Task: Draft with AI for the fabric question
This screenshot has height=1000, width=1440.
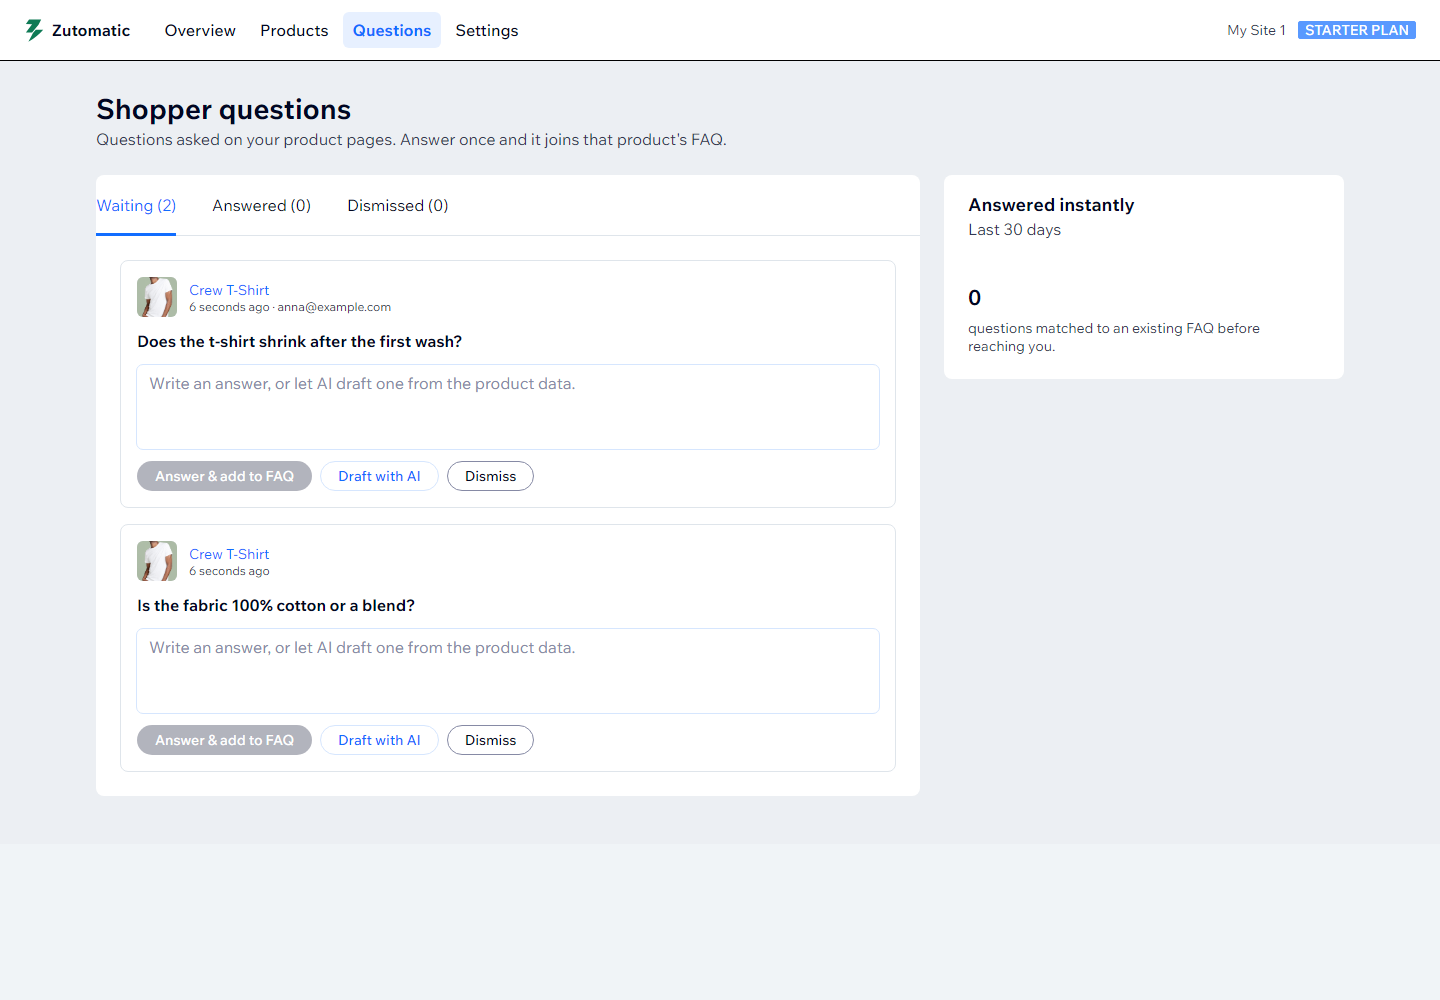Action: 379,740
